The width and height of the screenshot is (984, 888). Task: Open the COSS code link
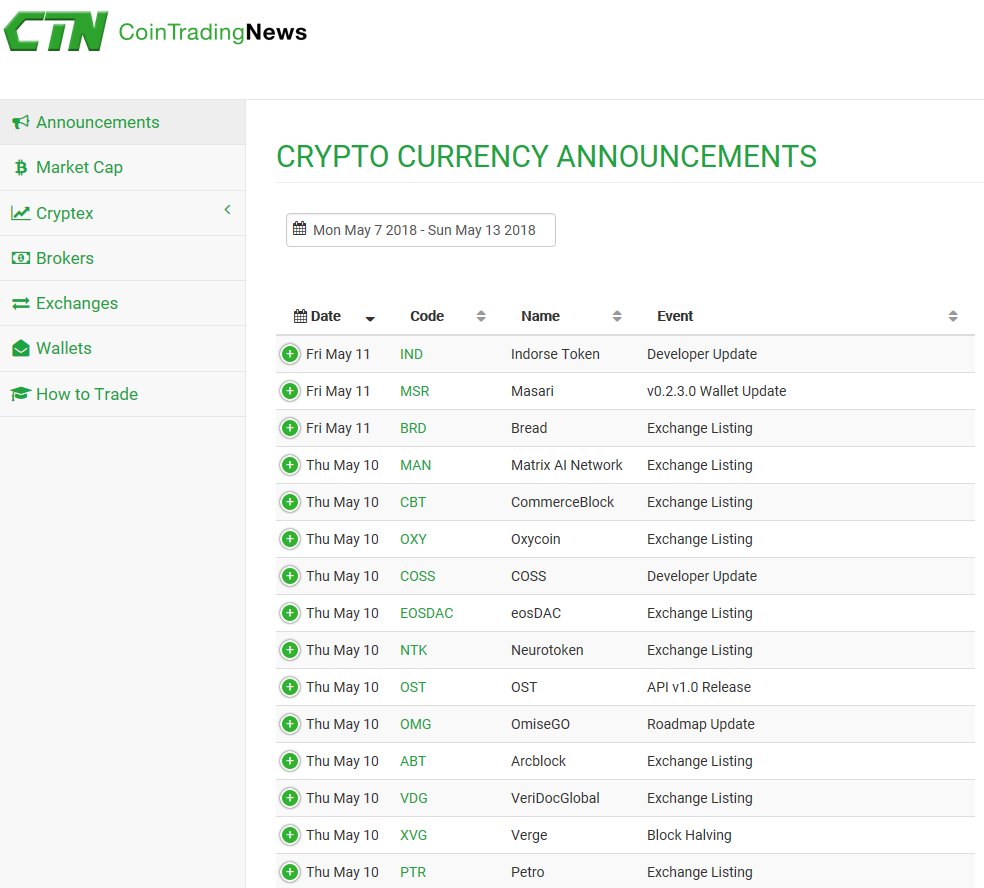coord(417,576)
